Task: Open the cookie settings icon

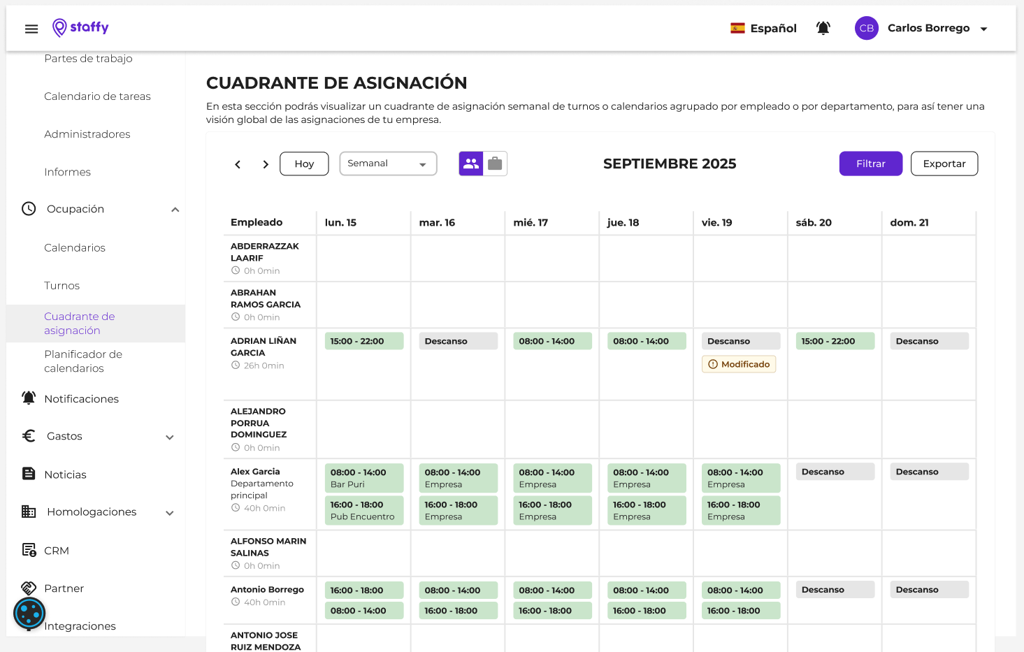Action: pos(29,613)
